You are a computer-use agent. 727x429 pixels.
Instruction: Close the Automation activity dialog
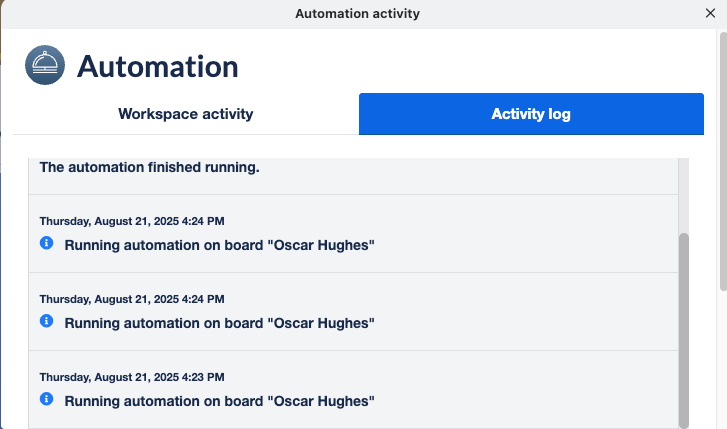point(711,13)
